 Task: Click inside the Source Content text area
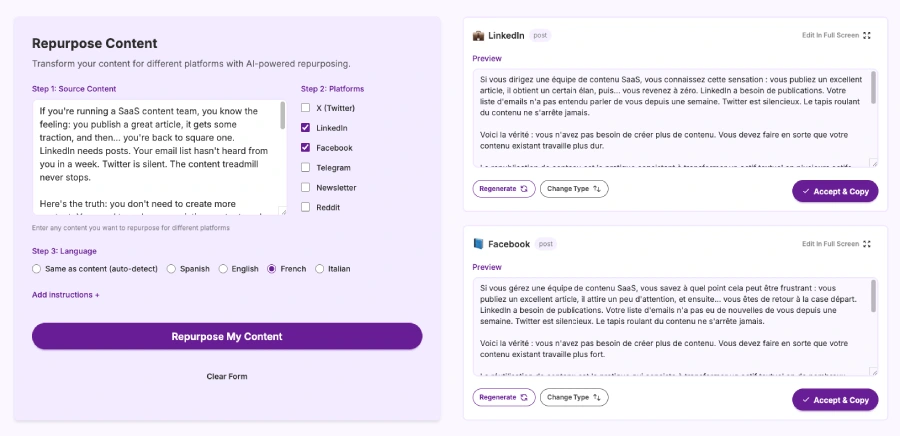point(155,156)
